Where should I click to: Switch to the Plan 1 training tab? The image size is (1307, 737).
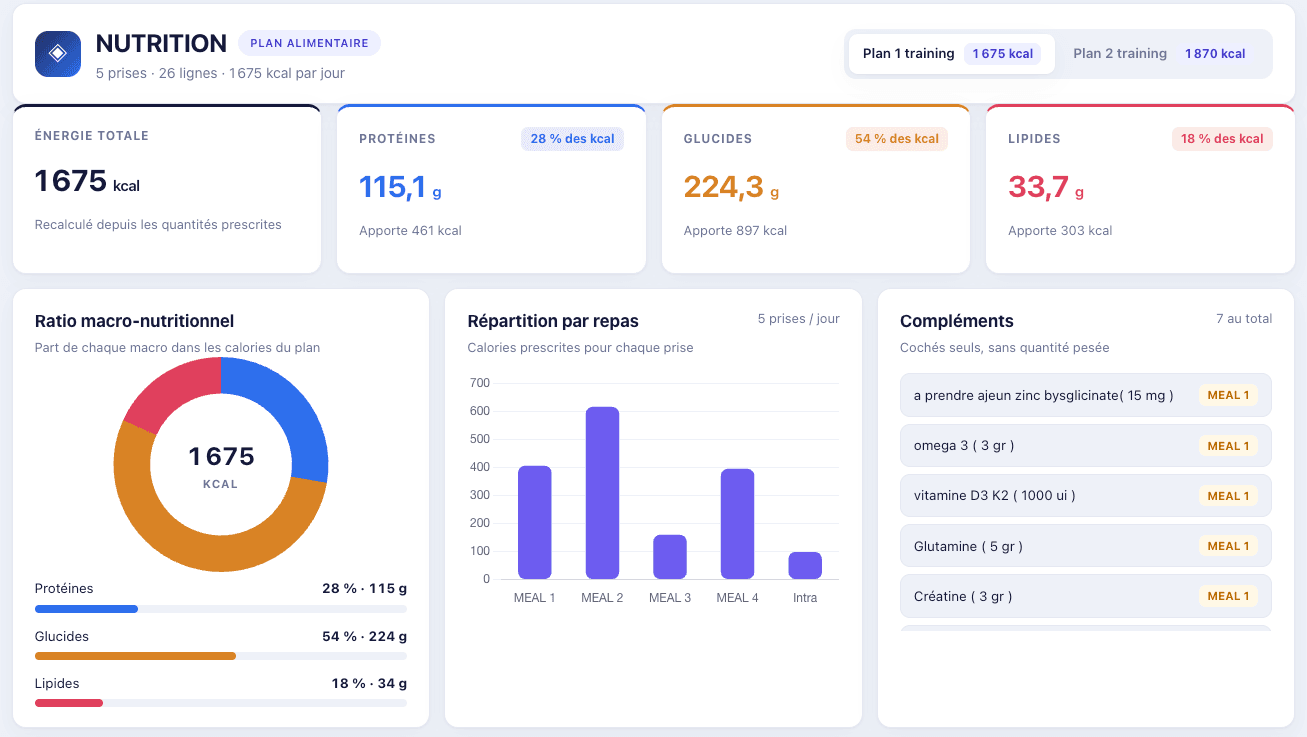[x=951, y=54]
